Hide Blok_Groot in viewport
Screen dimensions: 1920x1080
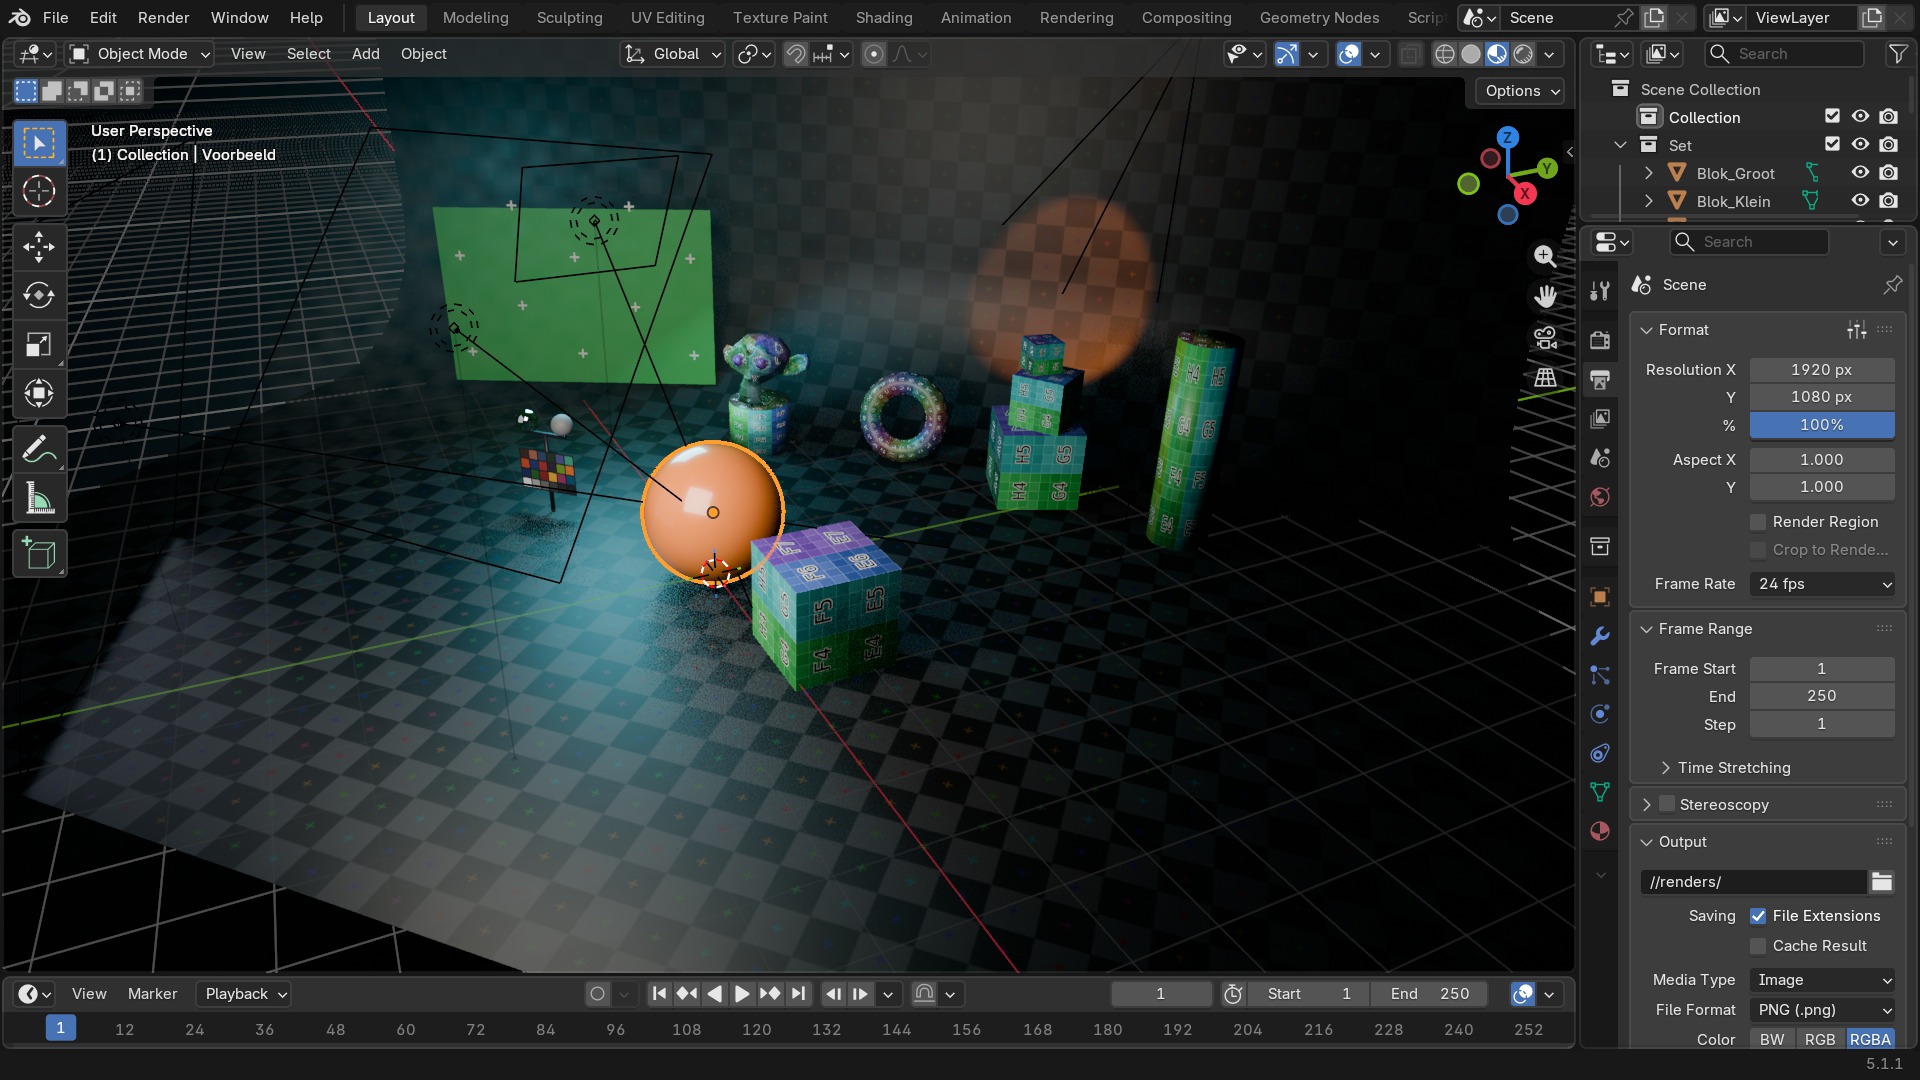(1860, 173)
